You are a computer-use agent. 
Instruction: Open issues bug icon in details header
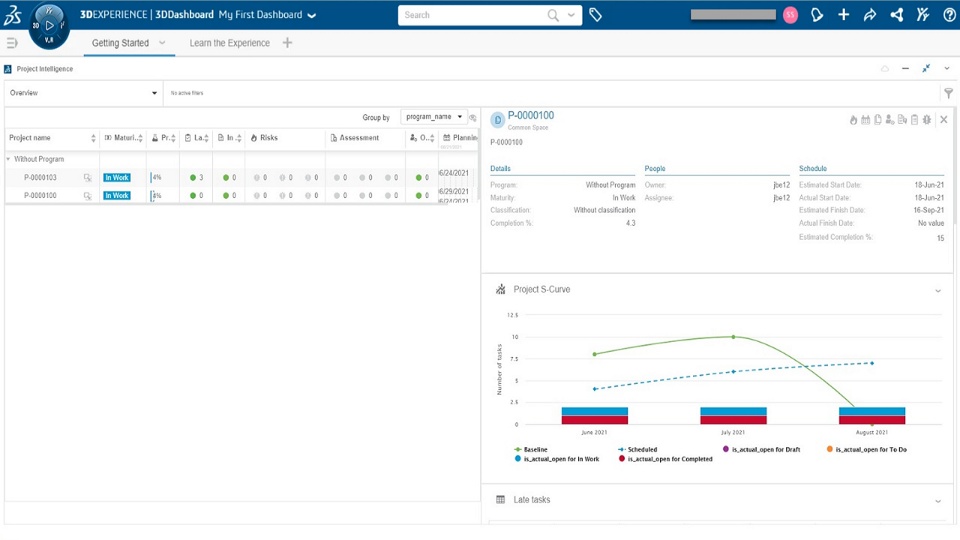[x=926, y=120]
